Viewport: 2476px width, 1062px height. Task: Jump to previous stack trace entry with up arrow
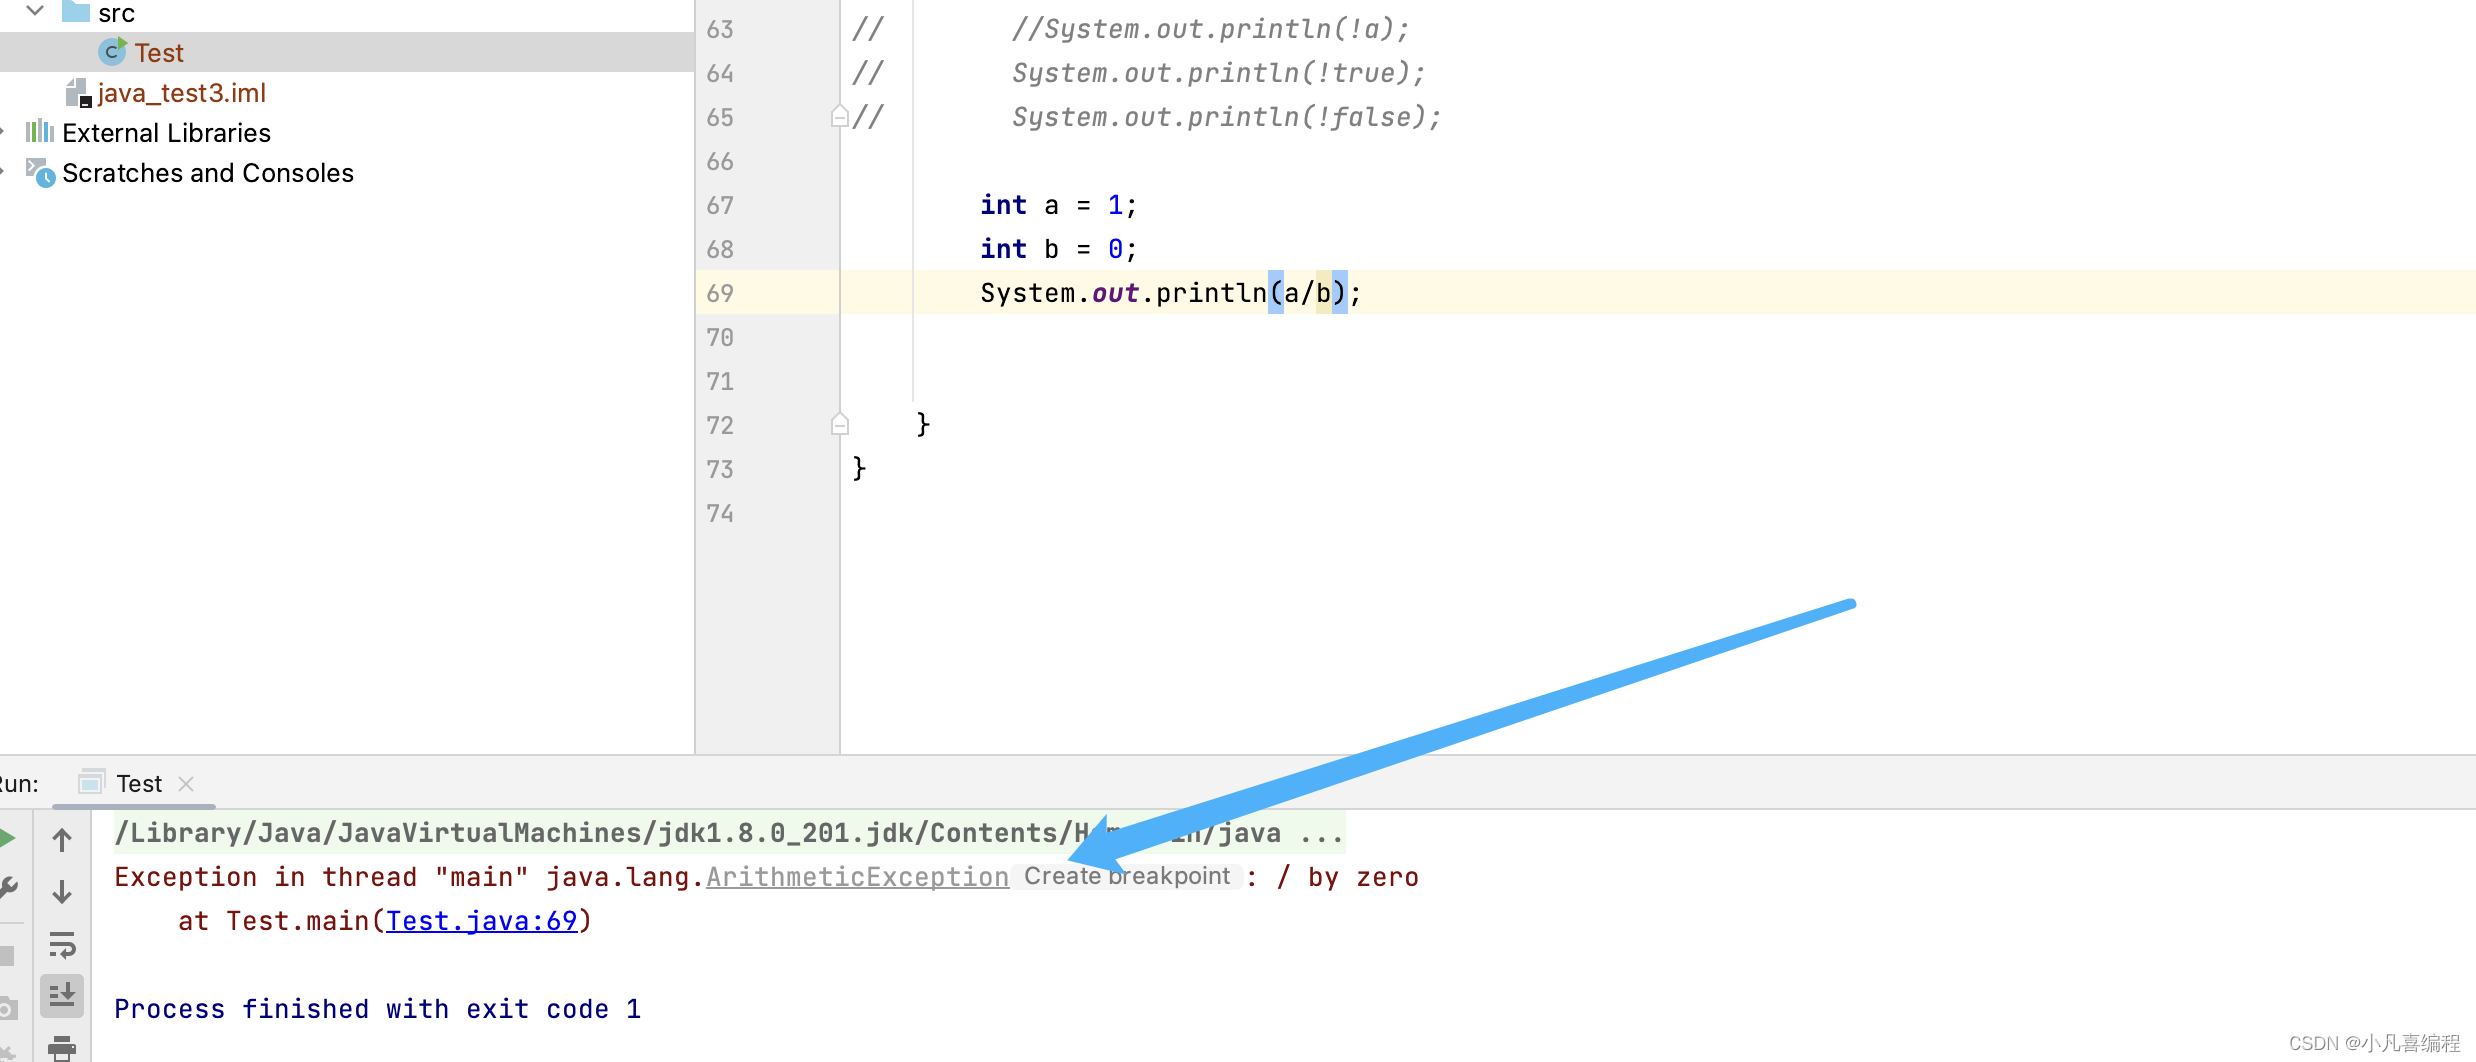[x=62, y=841]
